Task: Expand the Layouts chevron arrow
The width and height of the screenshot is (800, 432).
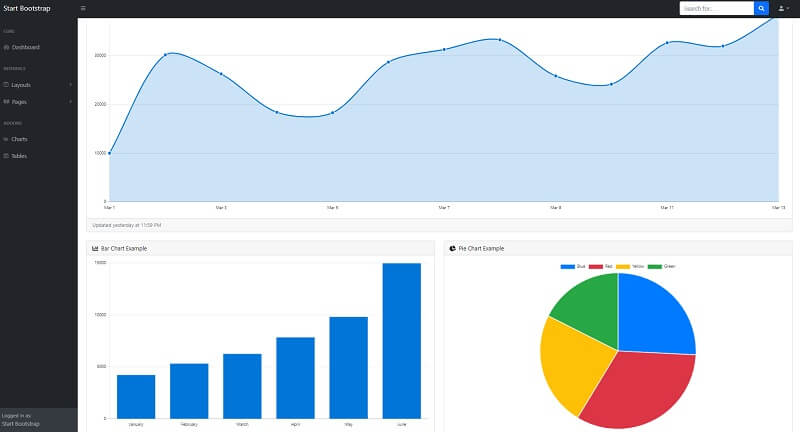Action: click(x=70, y=85)
